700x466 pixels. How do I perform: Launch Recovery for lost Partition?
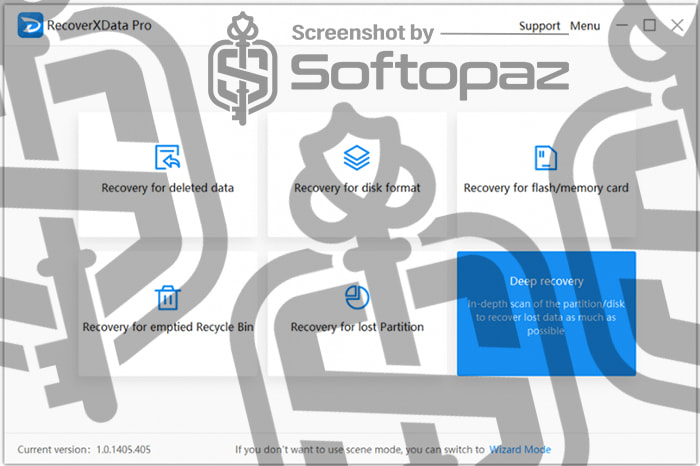(357, 313)
